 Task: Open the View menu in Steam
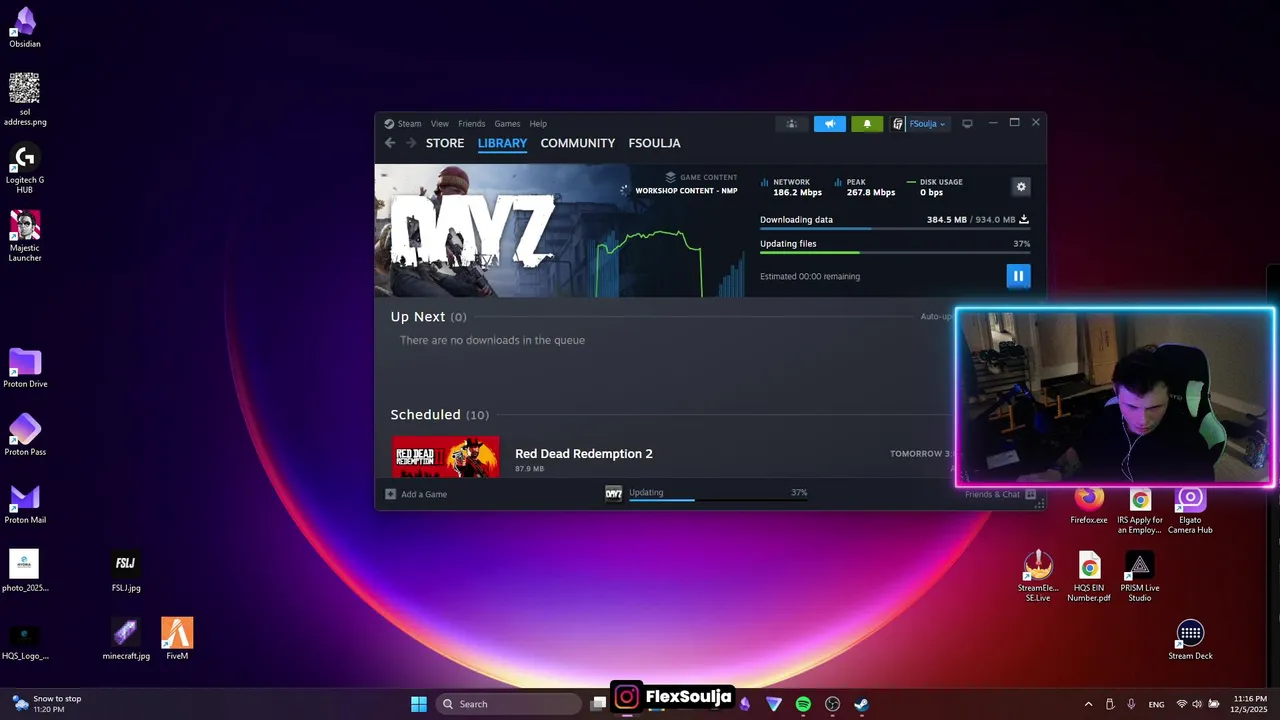[x=440, y=124]
